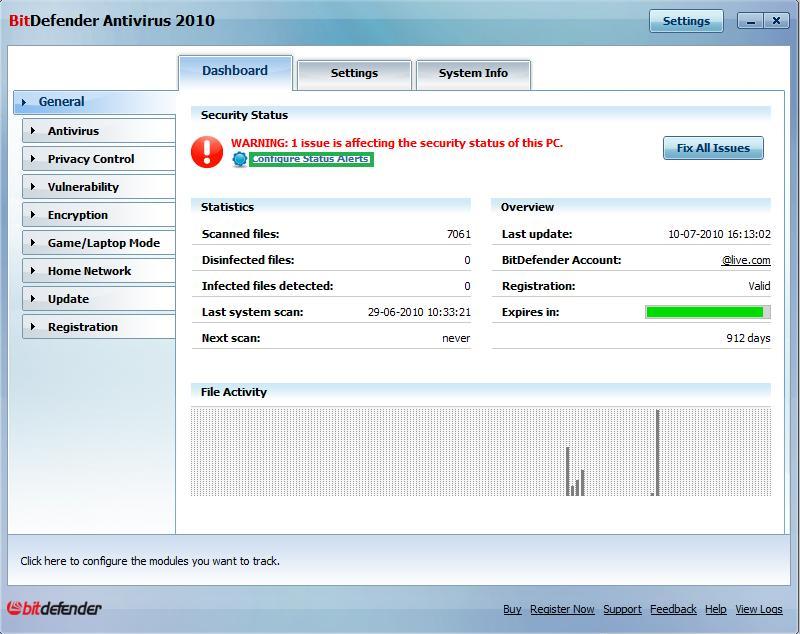The image size is (800, 634).
Task: Click the @live.com account link
Action: point(745,260)
